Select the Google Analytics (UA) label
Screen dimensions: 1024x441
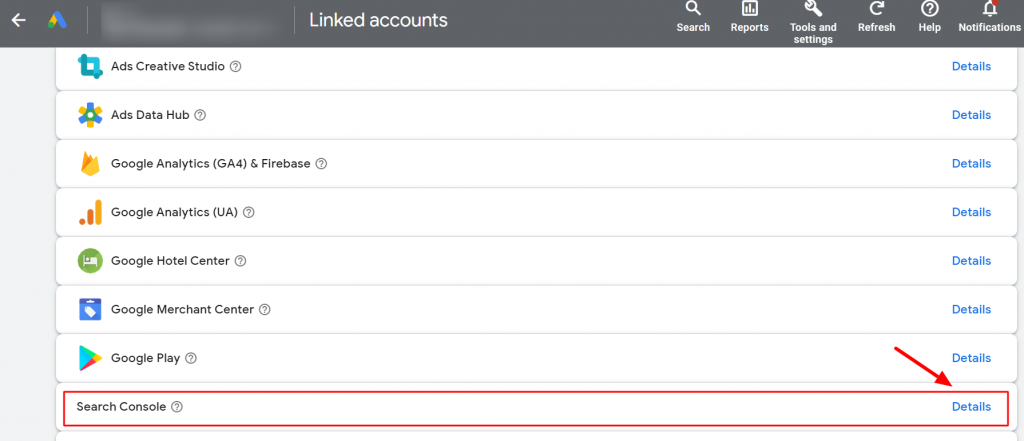pyautogui.click(x=174, y=212)
